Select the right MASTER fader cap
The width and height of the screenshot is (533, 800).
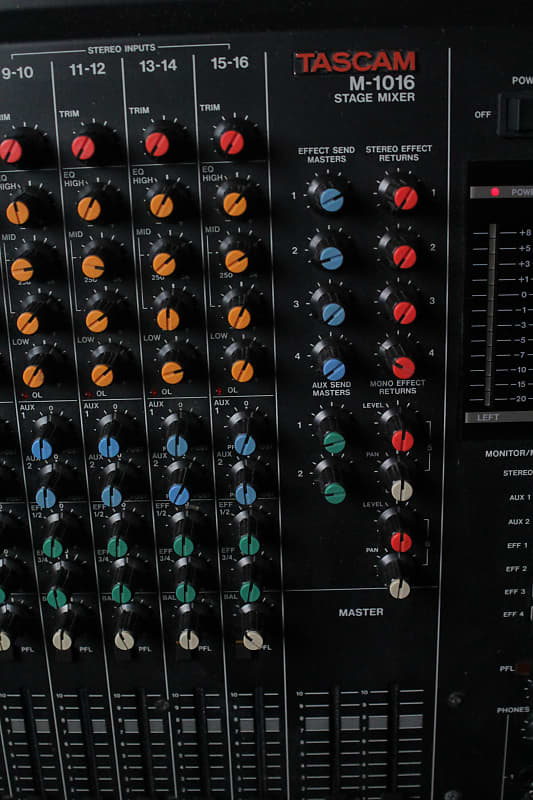397,721
